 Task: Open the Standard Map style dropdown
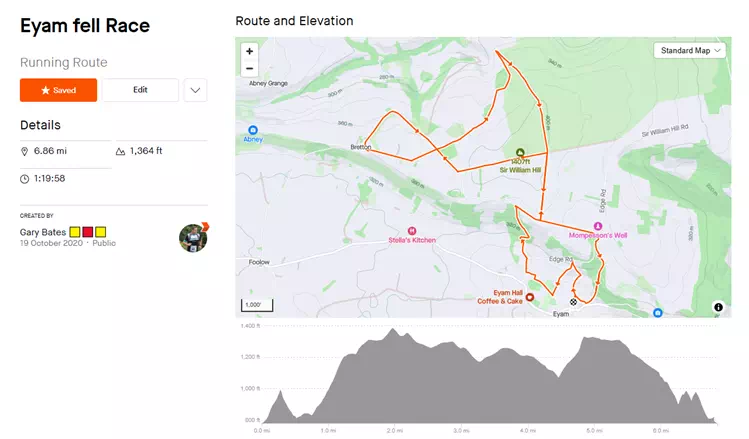tap(691, 51)
